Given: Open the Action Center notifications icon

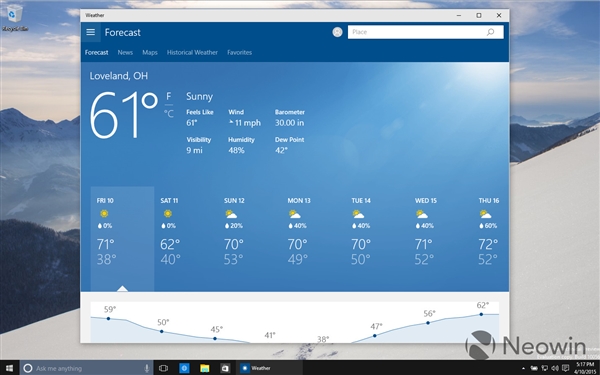Looking at the screenshot, I should click(566, 368).
